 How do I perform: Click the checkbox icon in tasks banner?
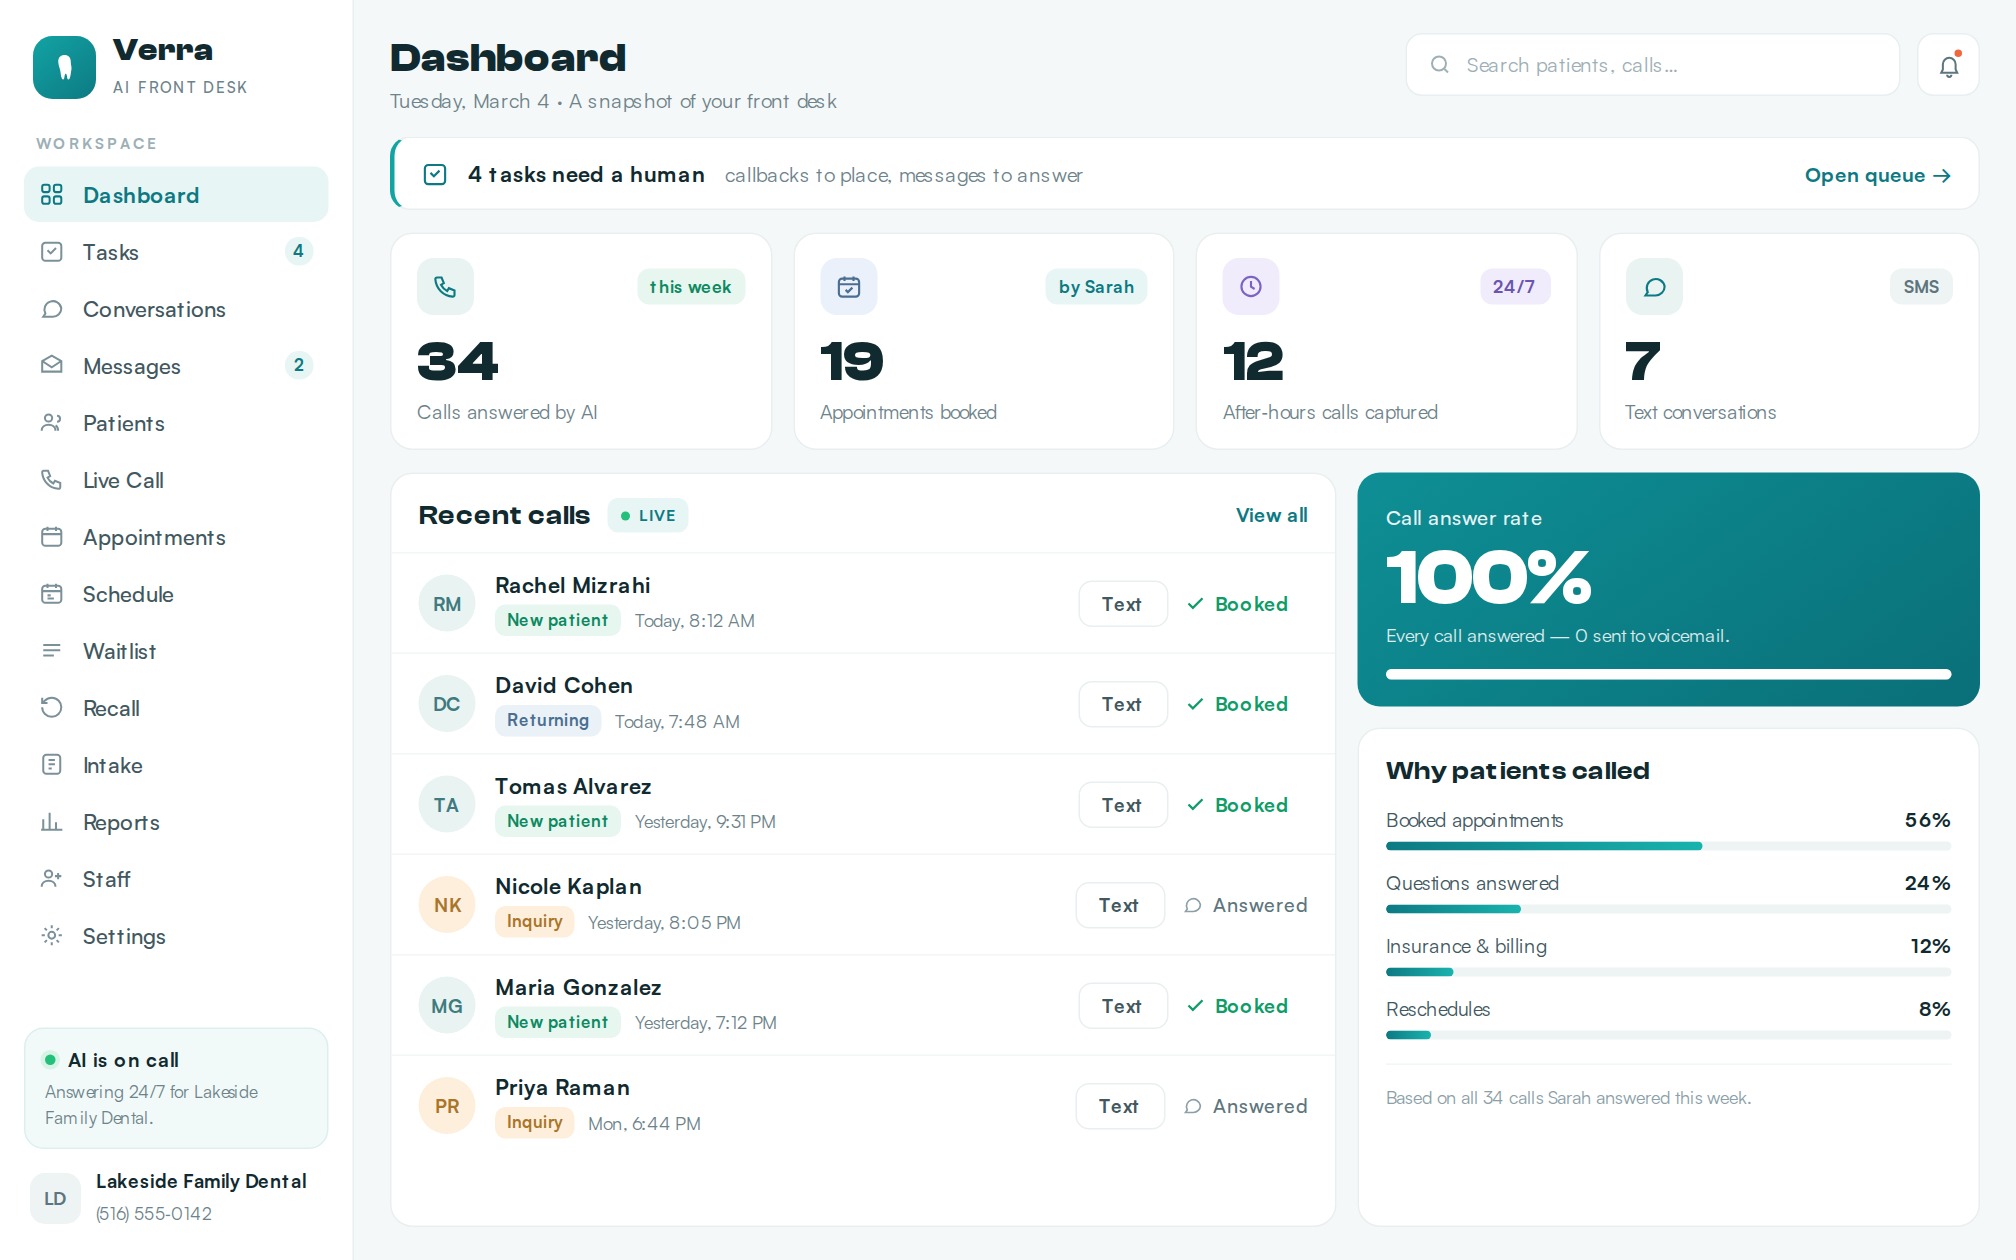pyautogui.click(x=435, y=175)
